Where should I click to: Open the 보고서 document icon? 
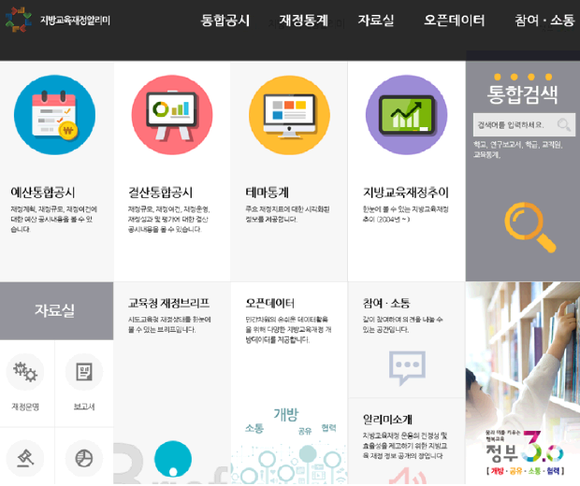(84, 372)
